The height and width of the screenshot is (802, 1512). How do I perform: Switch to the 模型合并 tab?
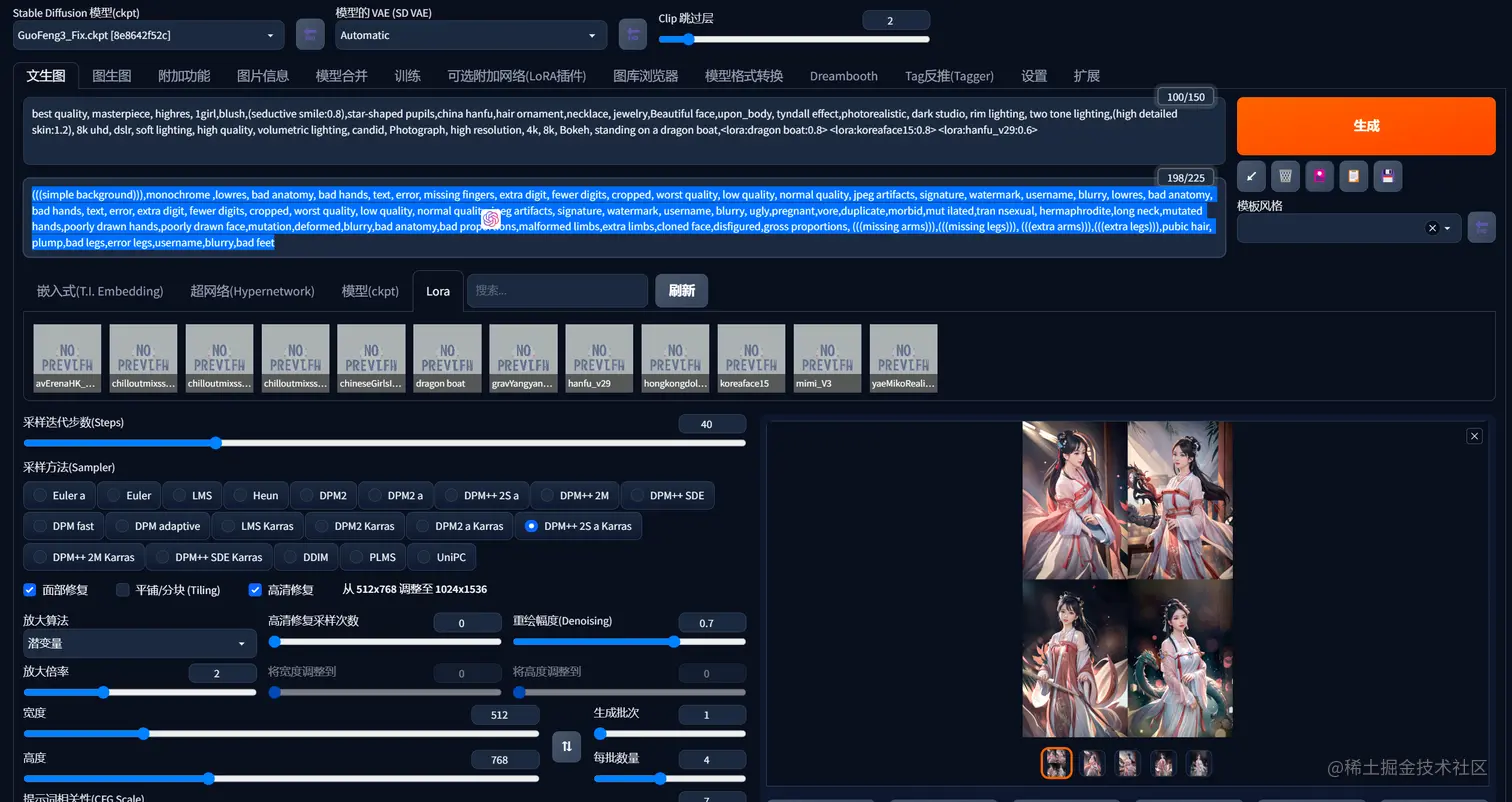tap(342, 76)
